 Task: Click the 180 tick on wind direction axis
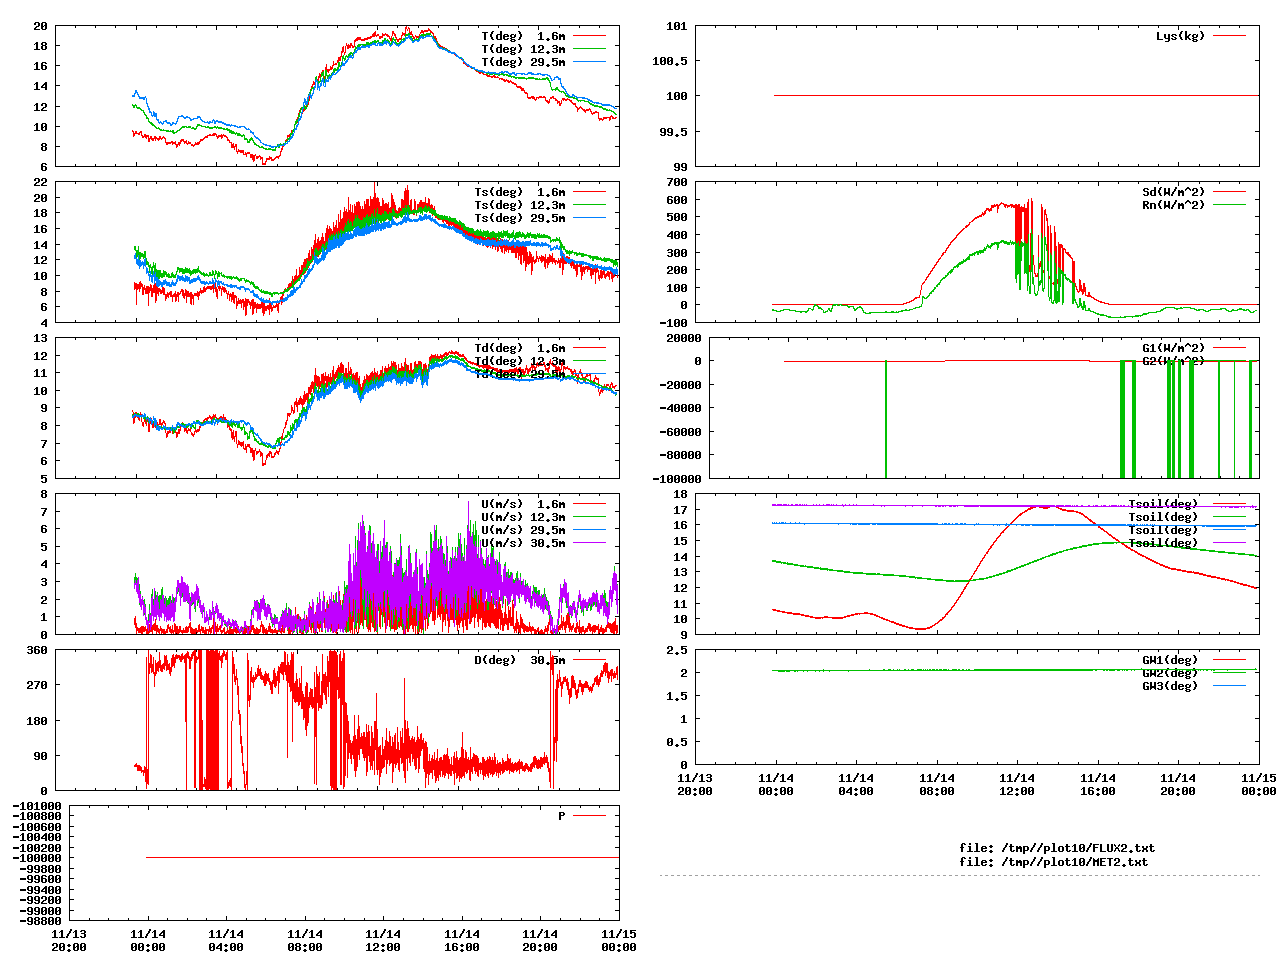[37, 721]
